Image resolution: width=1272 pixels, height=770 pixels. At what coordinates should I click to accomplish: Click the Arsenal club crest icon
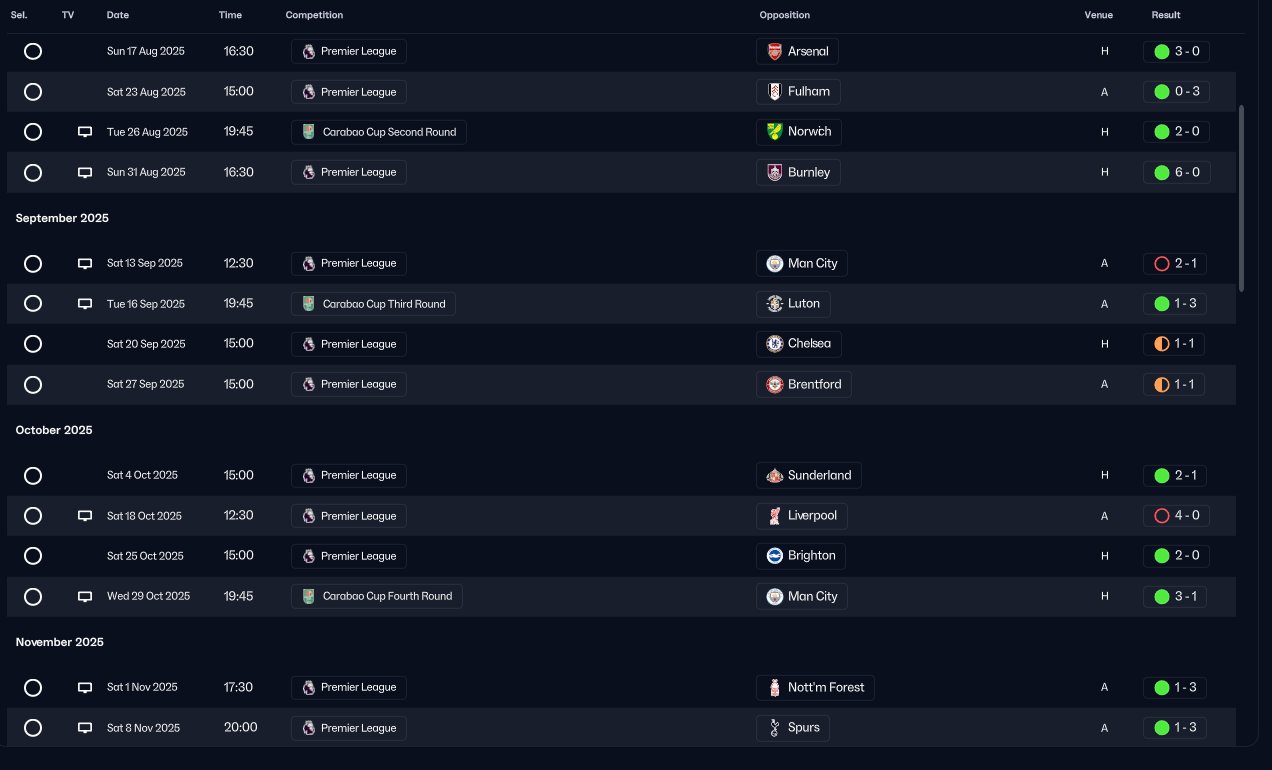tap(774, 52)
